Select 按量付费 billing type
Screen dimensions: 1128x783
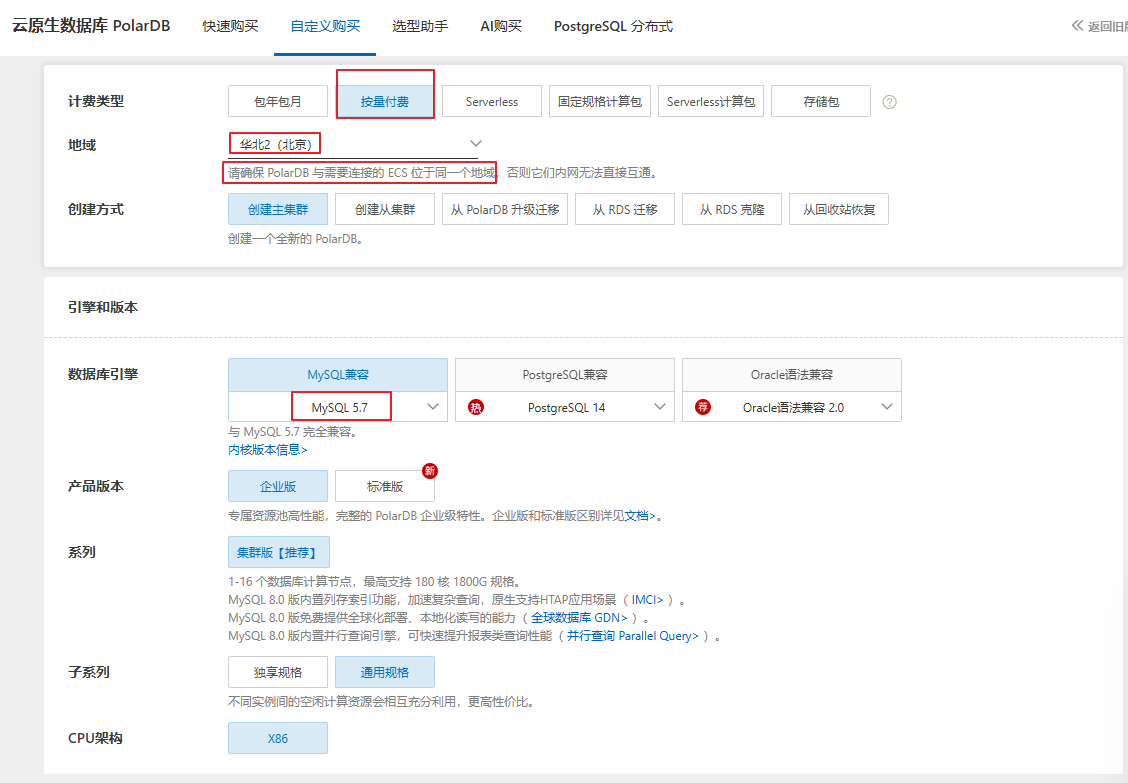[x=385, y=101]
